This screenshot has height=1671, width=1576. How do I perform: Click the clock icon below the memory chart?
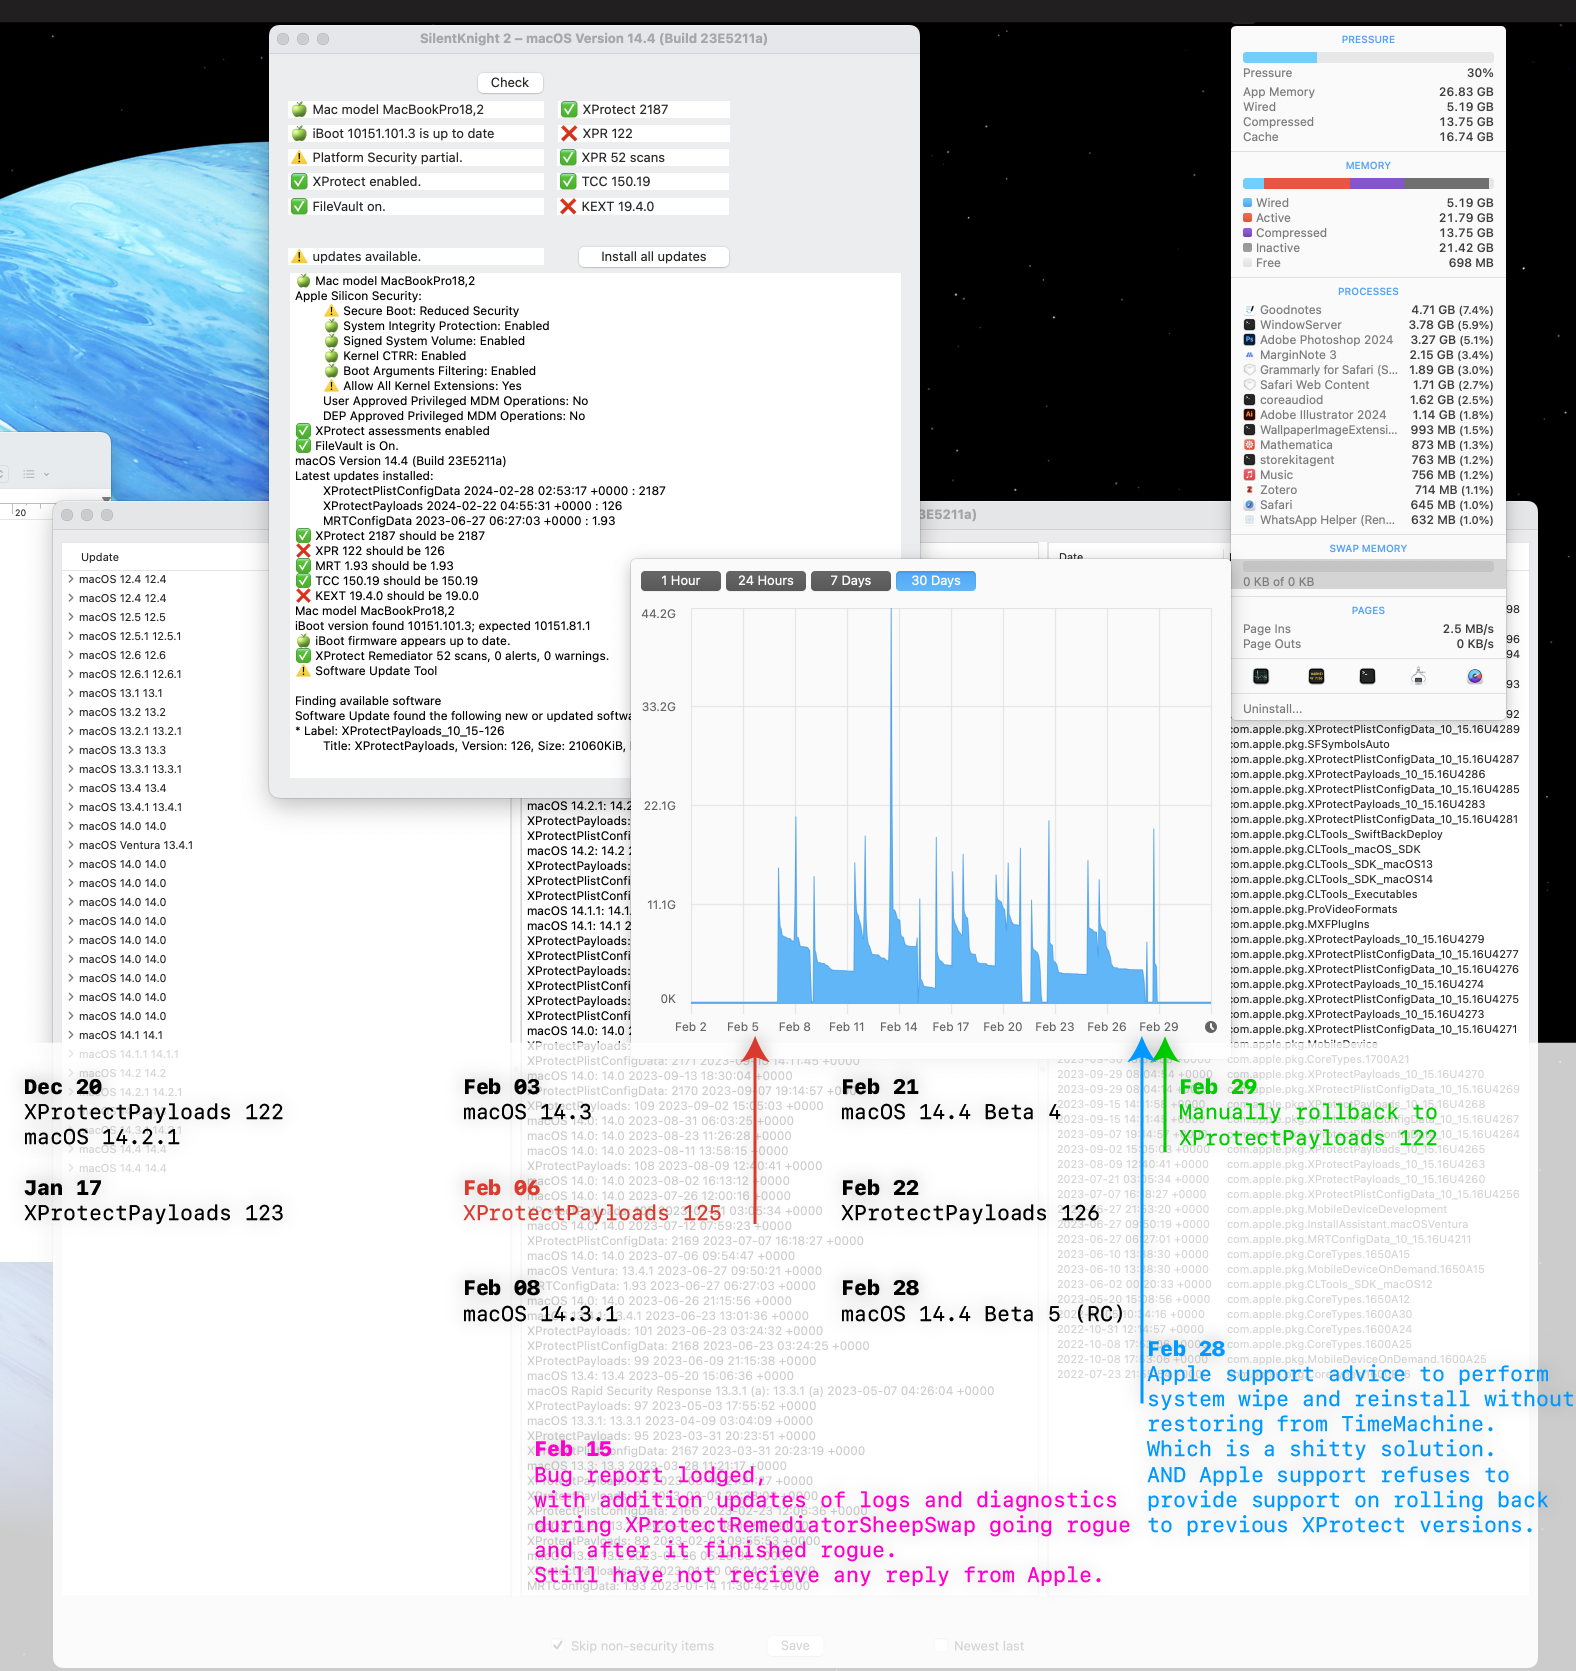pyautogui.click(x=1211, y=1027)
